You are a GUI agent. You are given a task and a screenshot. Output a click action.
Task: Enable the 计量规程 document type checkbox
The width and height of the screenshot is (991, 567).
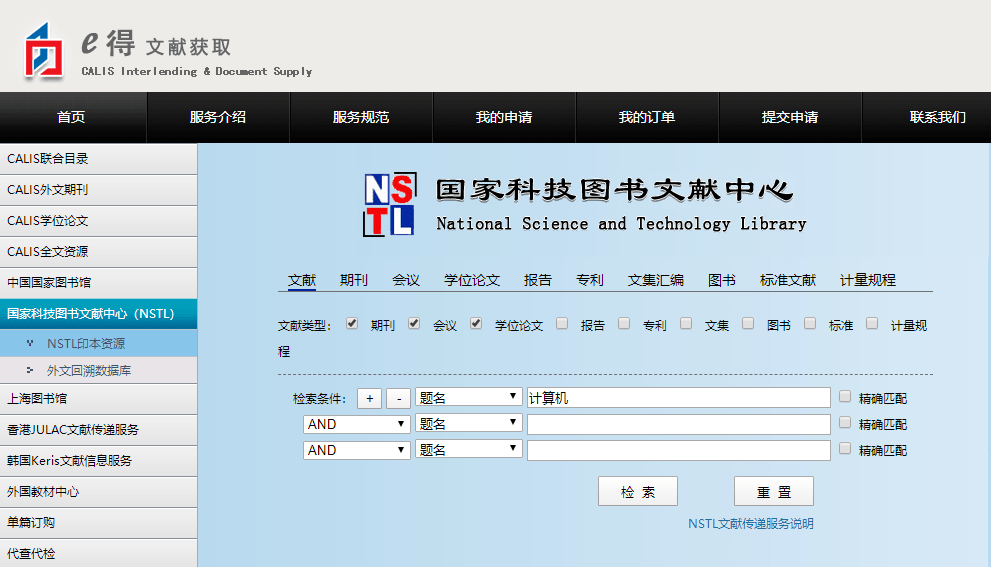click(x=872, y=324)
